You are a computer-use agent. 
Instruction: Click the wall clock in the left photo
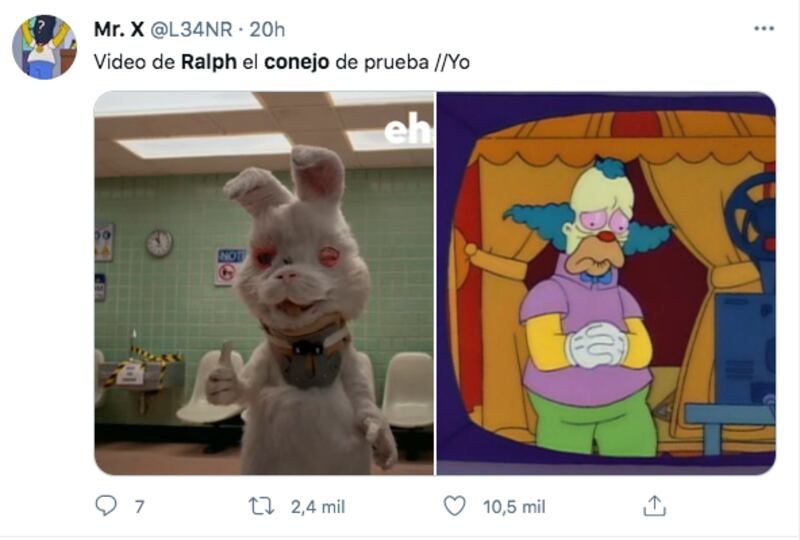160,243
